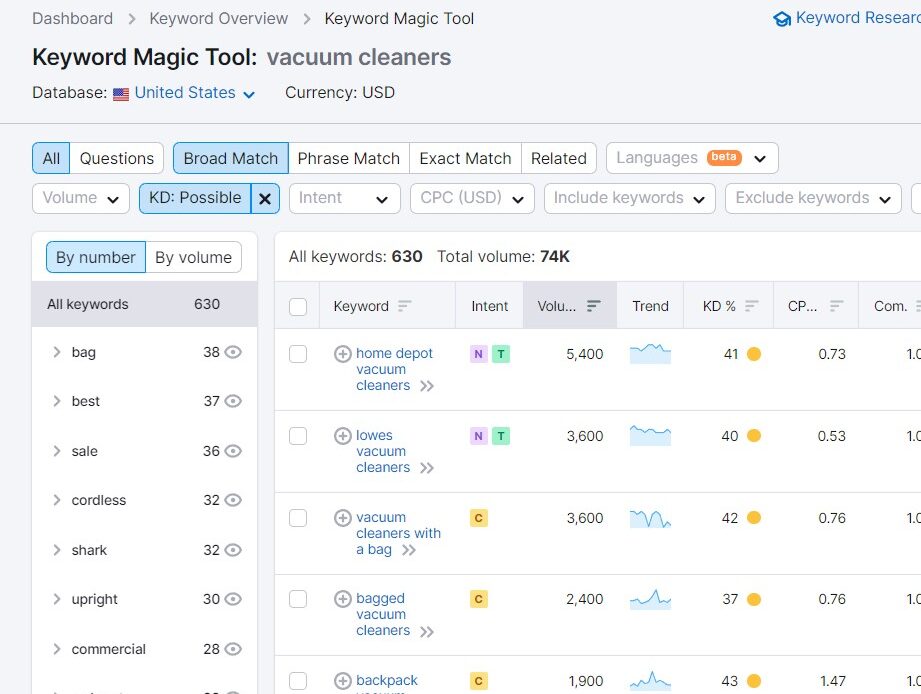The height and width of the screenshot is (694, 921).
Task: Click N intent badge for home depot row
Action: (x=478, y=354)
